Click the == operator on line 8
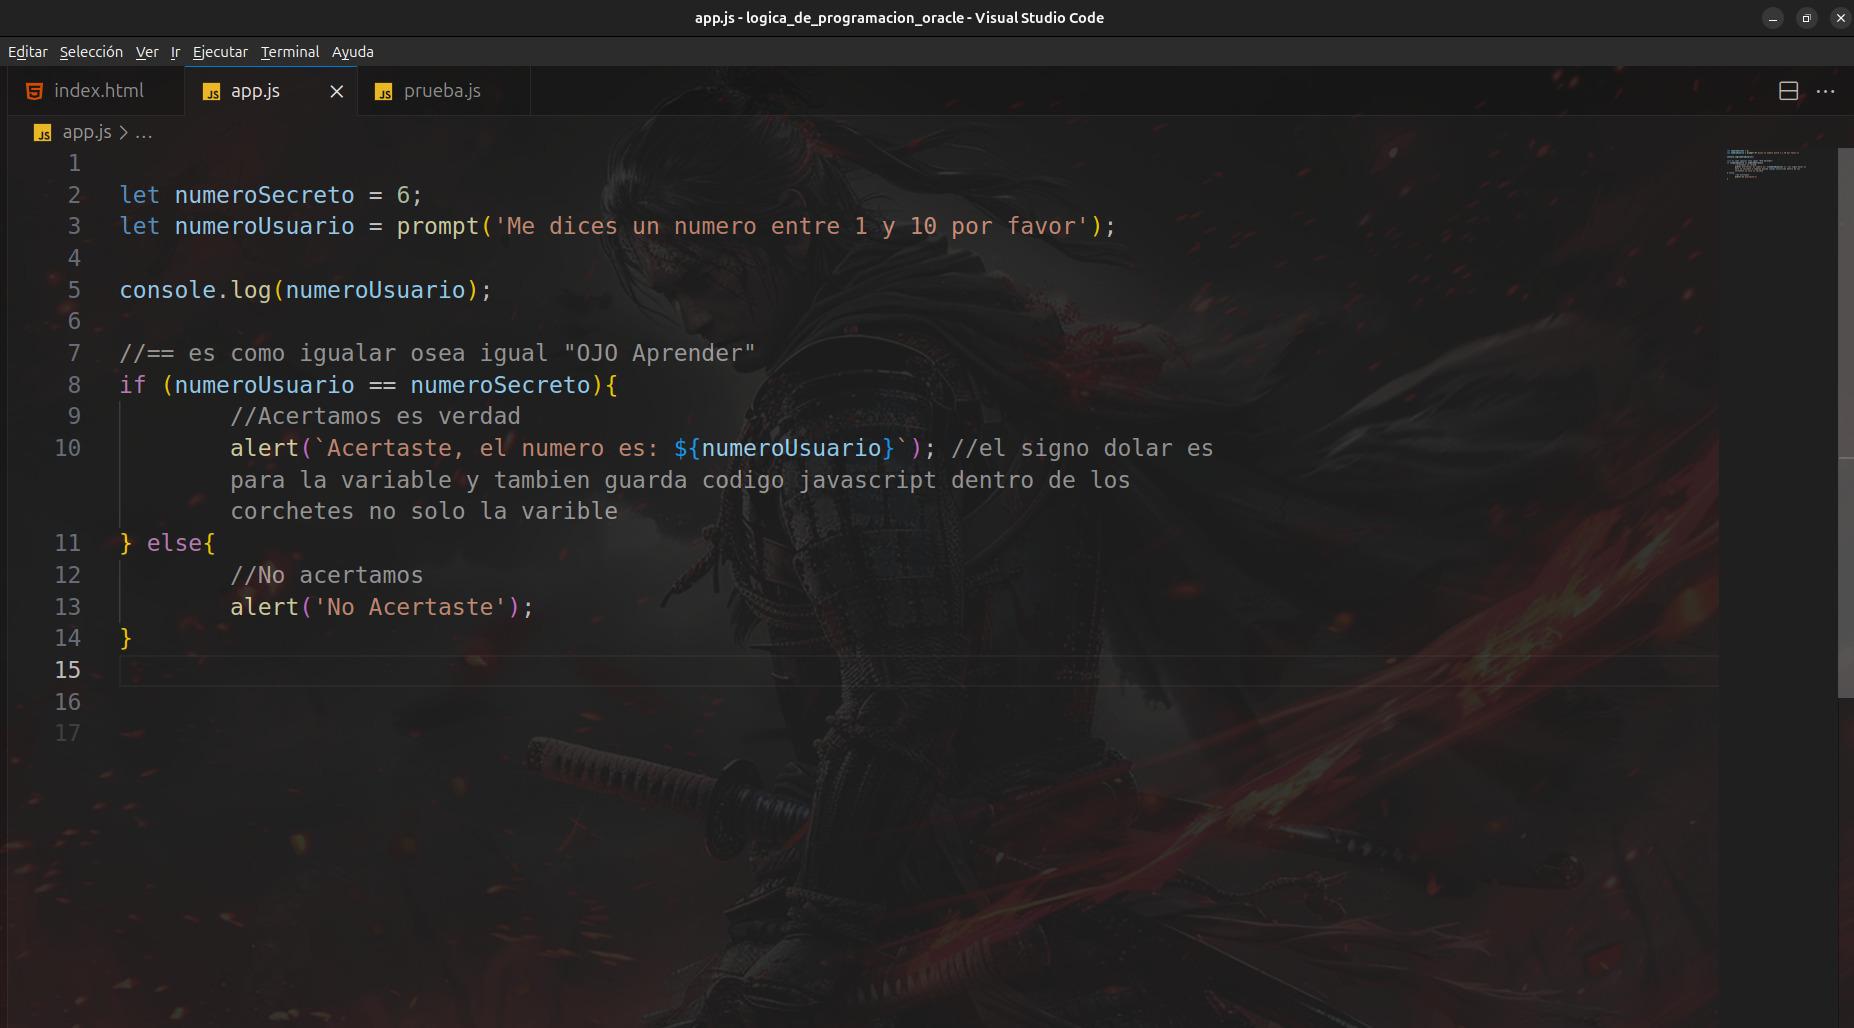 [x=382, y=385]
